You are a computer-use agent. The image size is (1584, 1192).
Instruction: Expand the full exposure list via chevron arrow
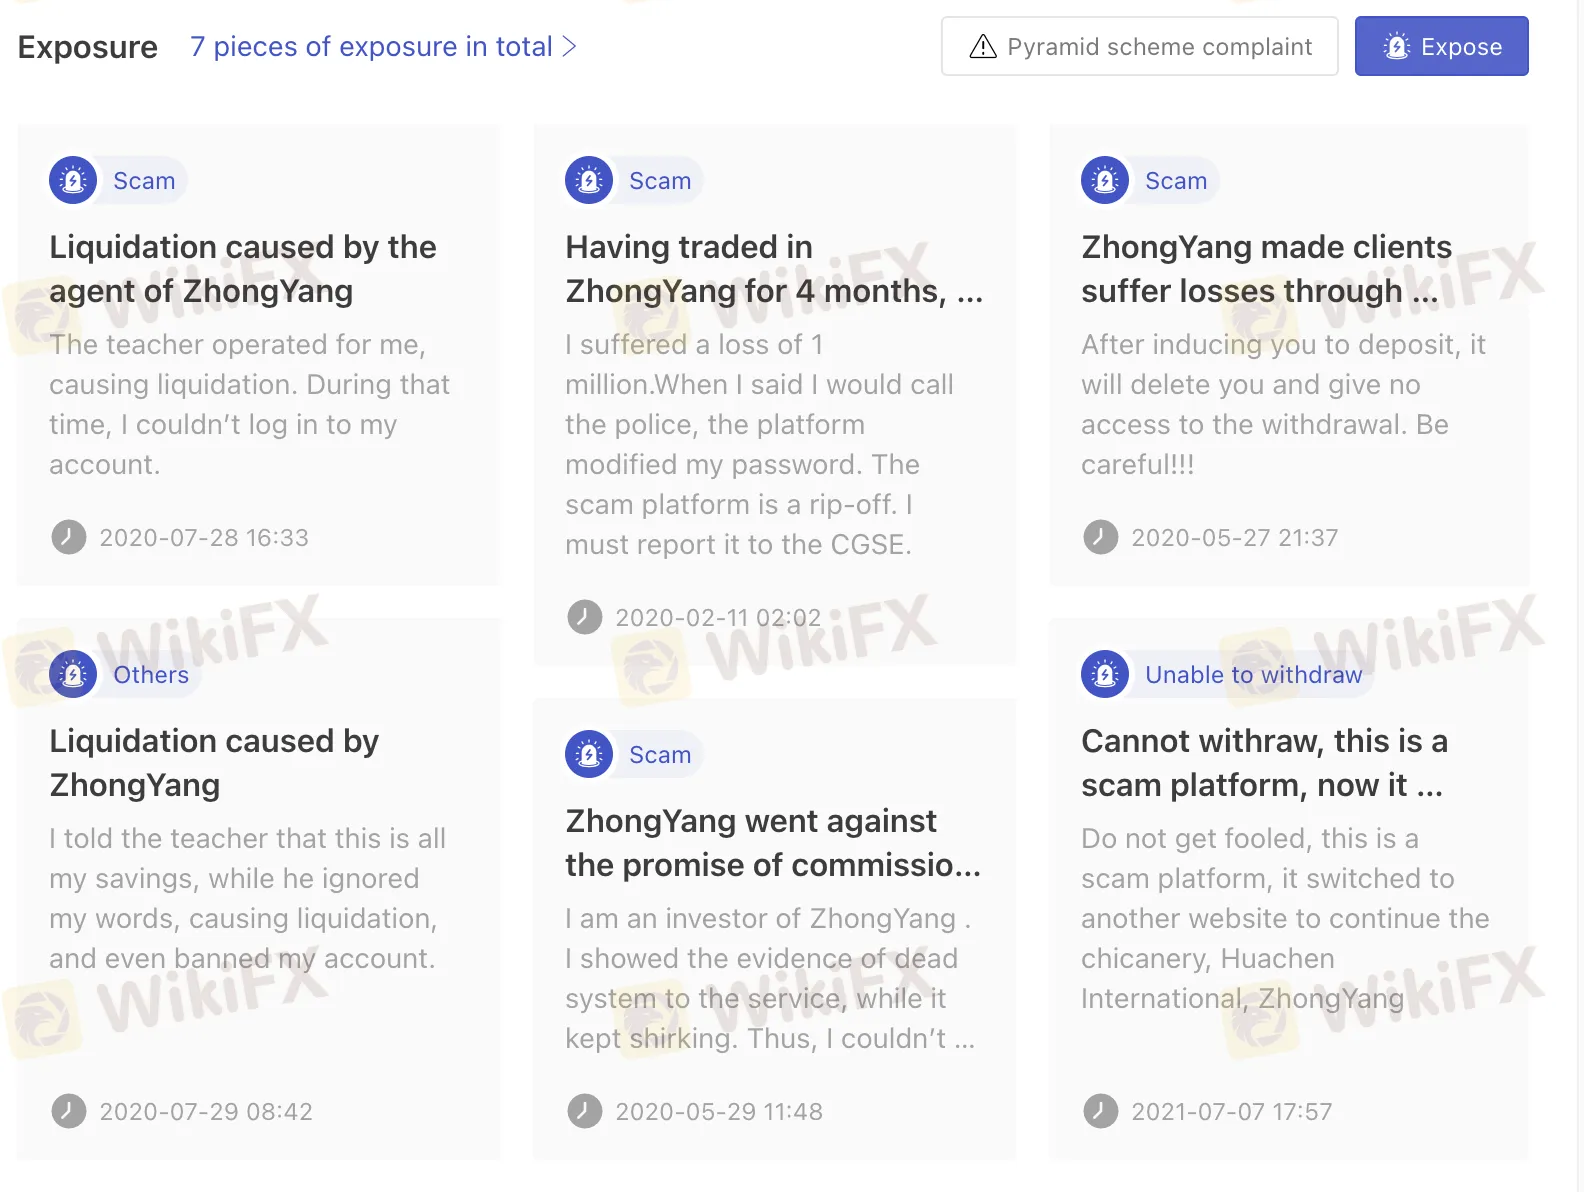click(570, 46)
